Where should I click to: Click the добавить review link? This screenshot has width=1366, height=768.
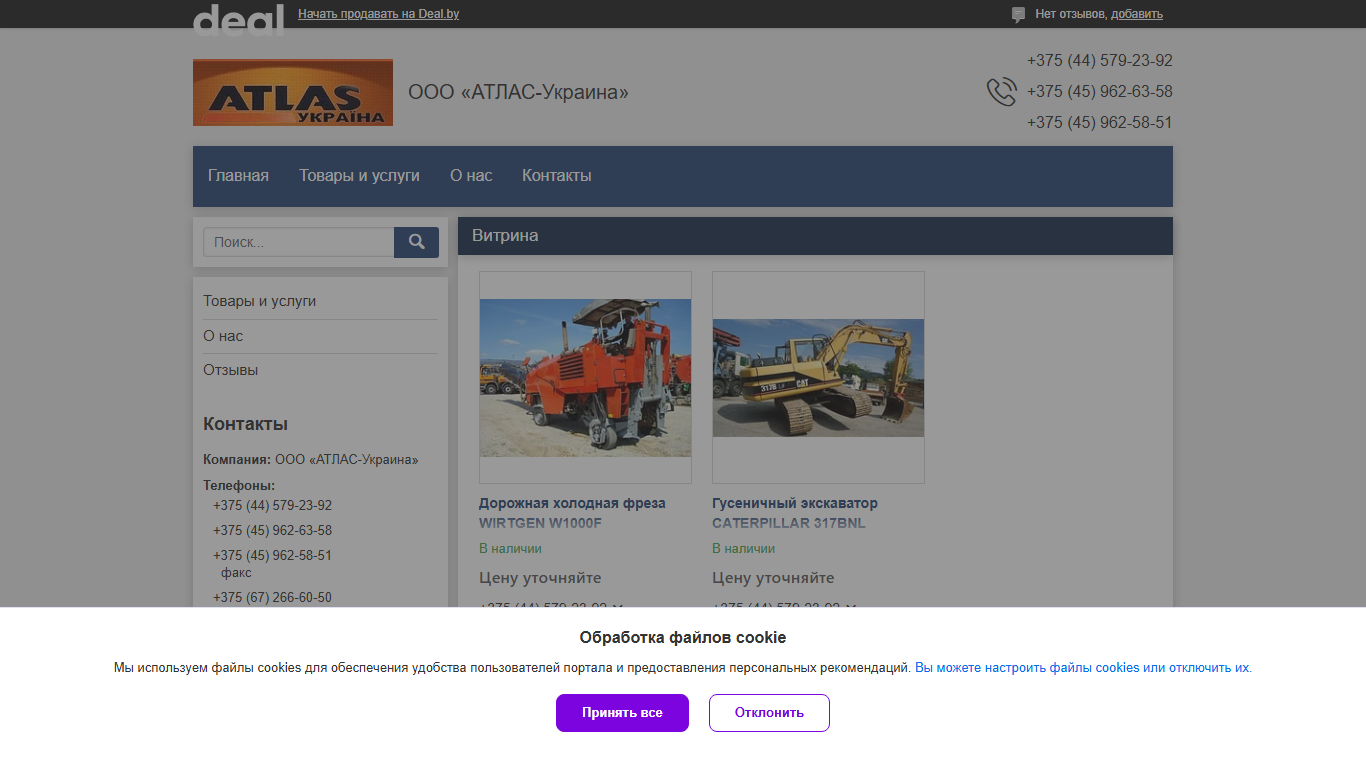(x=1137, y=14)
